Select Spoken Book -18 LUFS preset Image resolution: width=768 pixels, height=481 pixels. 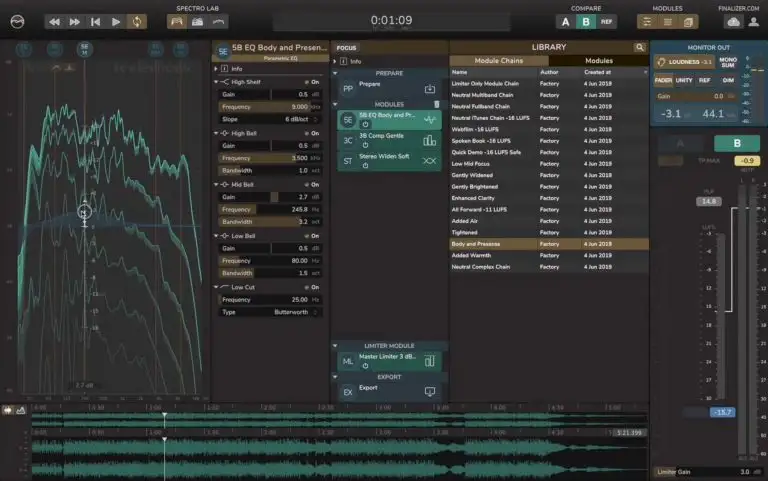[x=549, y=141]
